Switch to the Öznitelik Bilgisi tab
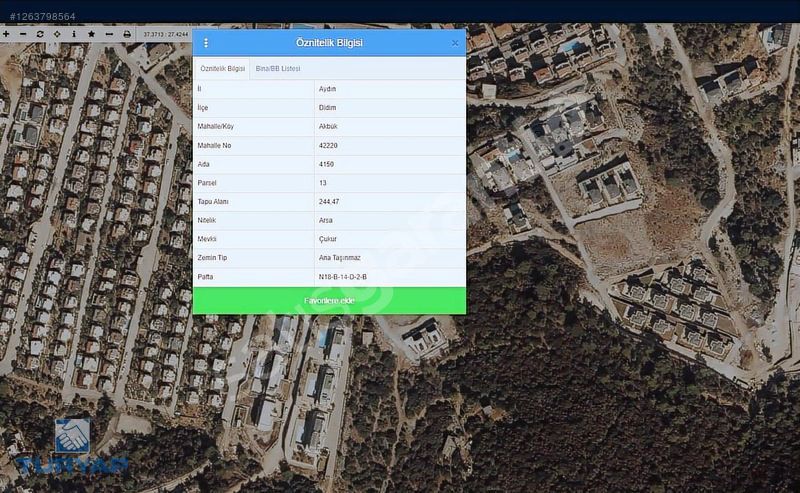The width and height of the screenshot is (800, 493). tap(222, 68)
